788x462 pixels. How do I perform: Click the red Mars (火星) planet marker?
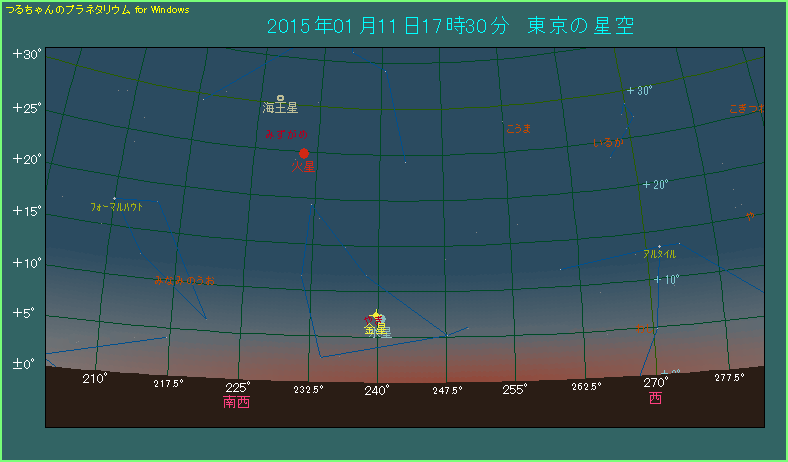303,153
